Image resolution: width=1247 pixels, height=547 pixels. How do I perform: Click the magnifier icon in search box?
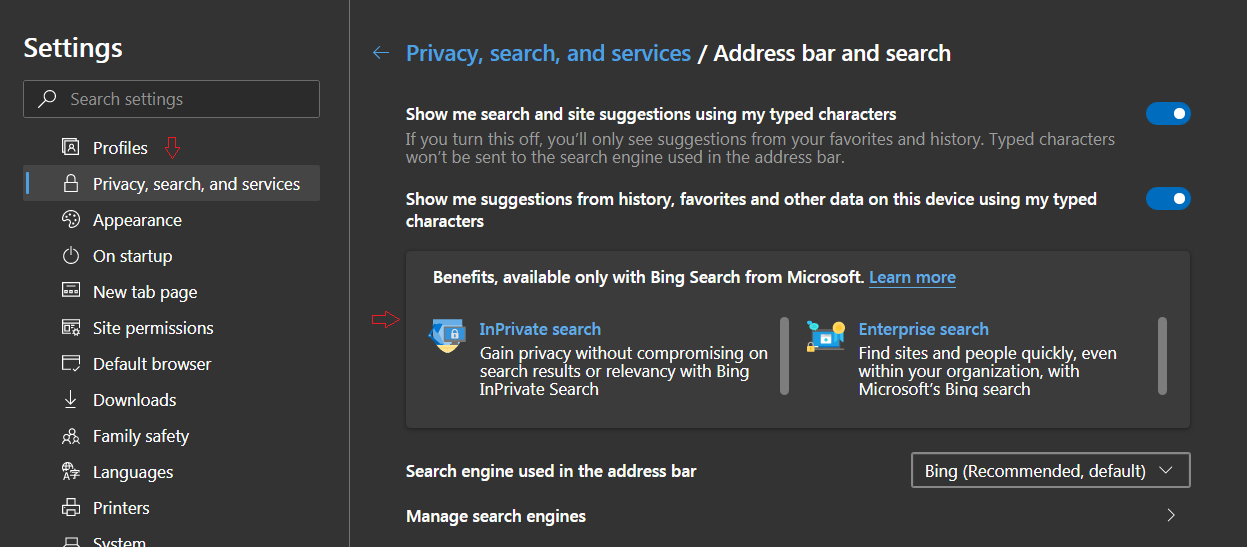47,99
